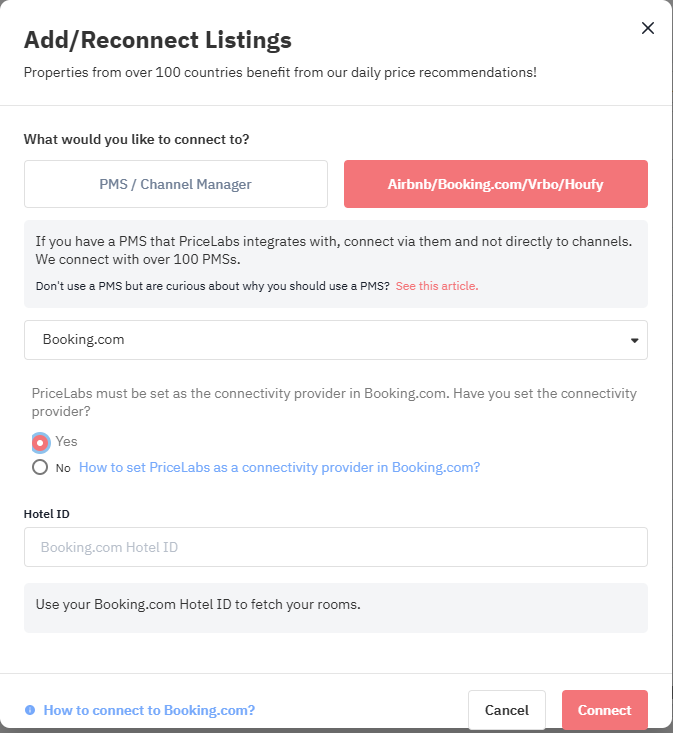Click the blue info icon beside Booking.com help

[30, 710]
